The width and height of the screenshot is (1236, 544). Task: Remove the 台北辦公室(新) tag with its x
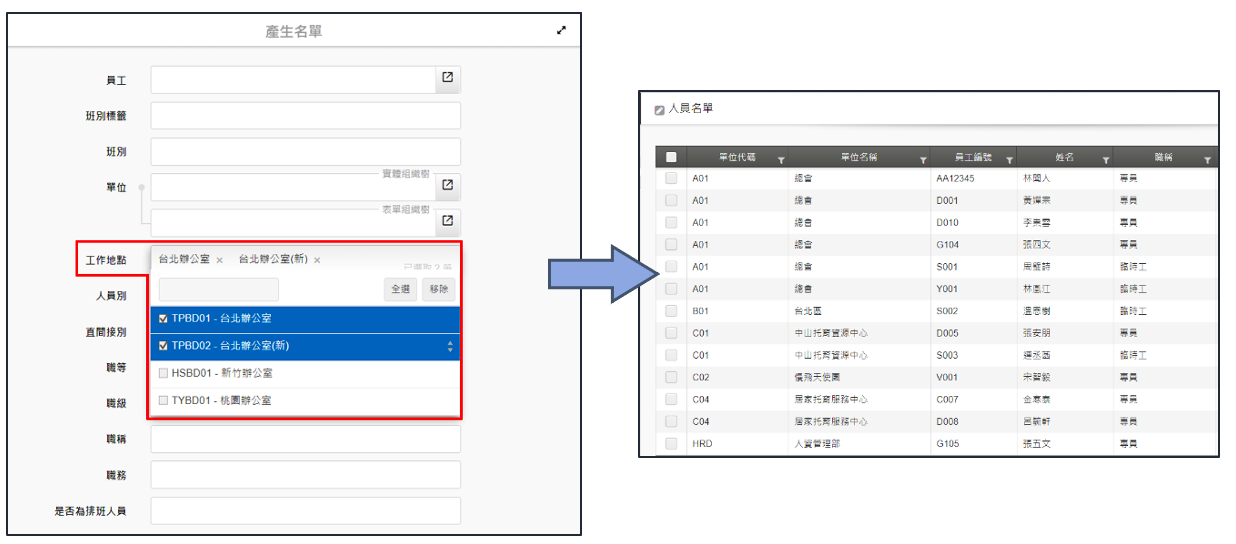coord(317,260)
